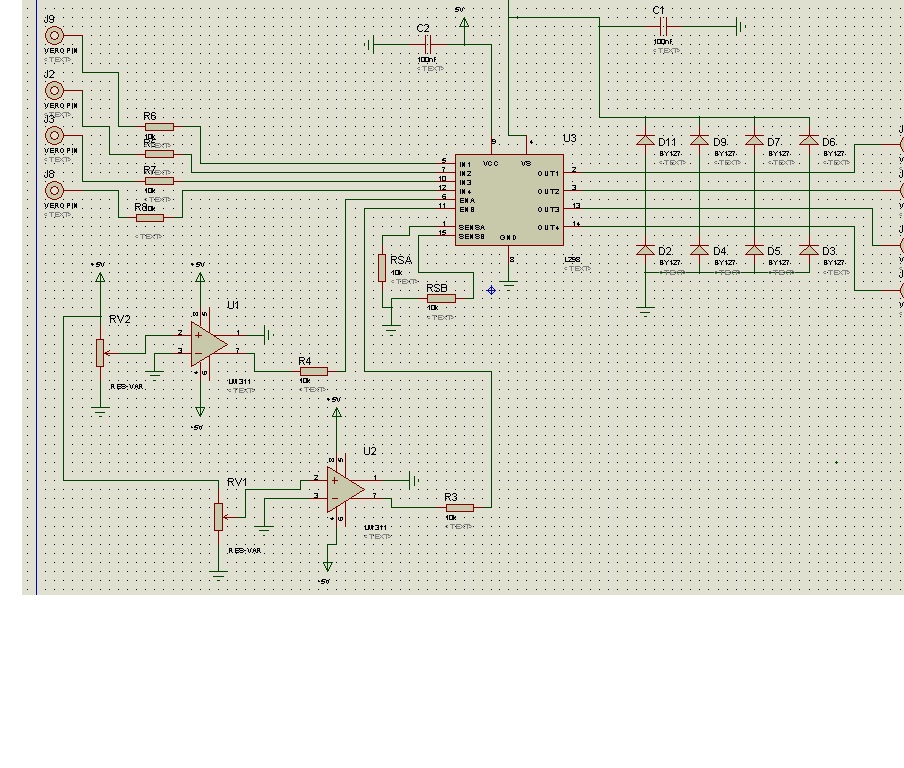Select the R4 resistor symbol

(314, 371)
